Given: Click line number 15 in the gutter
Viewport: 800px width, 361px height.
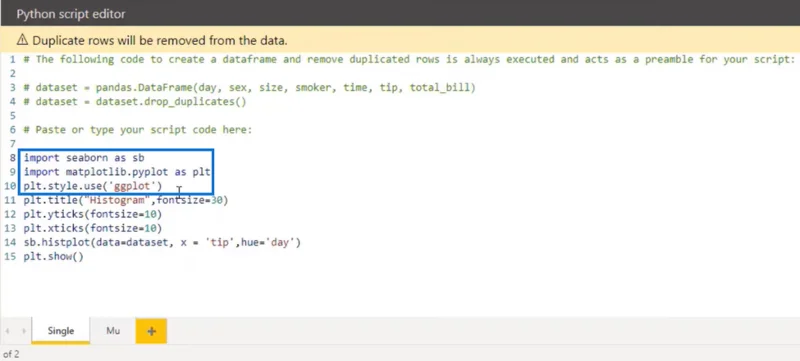Looking at the screenshot, I should click(10, 256).
